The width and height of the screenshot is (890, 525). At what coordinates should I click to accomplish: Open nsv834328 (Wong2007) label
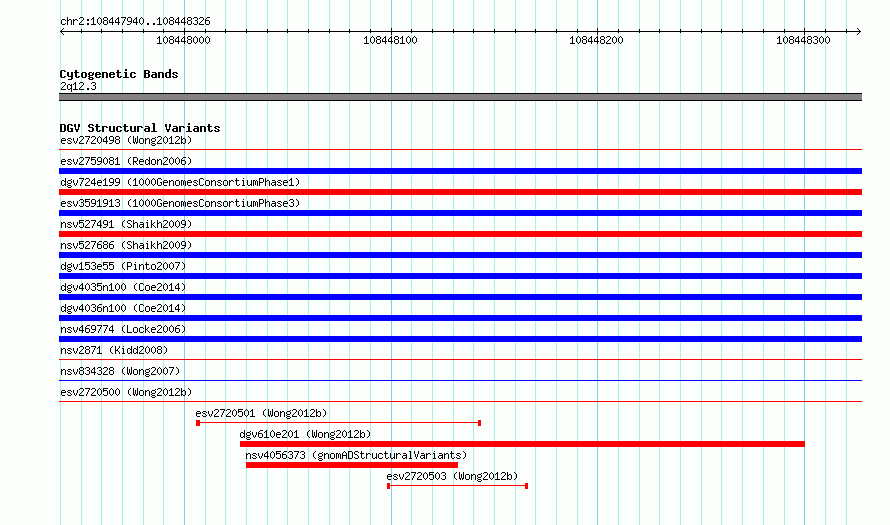click(120, 371)
